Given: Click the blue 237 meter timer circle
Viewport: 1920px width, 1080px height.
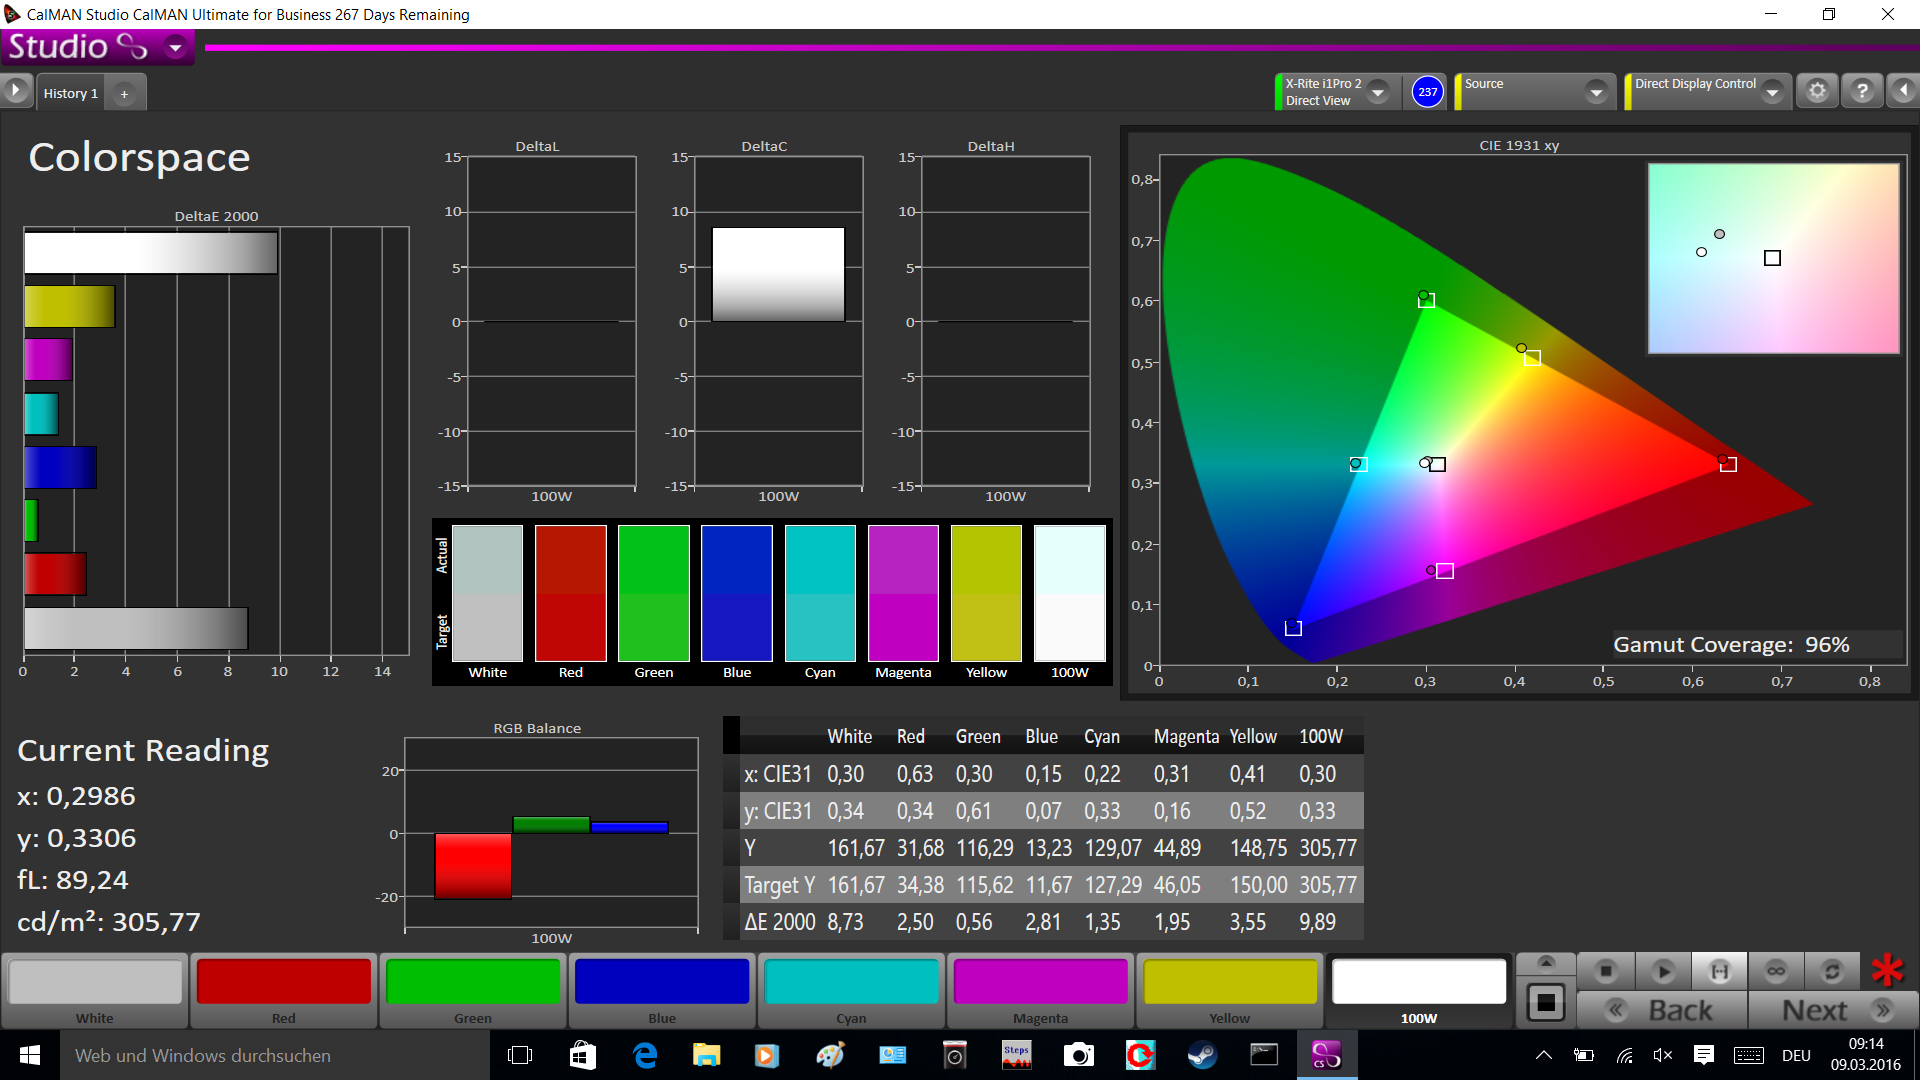Looking at the screenshot, I should coord(1427,92).
